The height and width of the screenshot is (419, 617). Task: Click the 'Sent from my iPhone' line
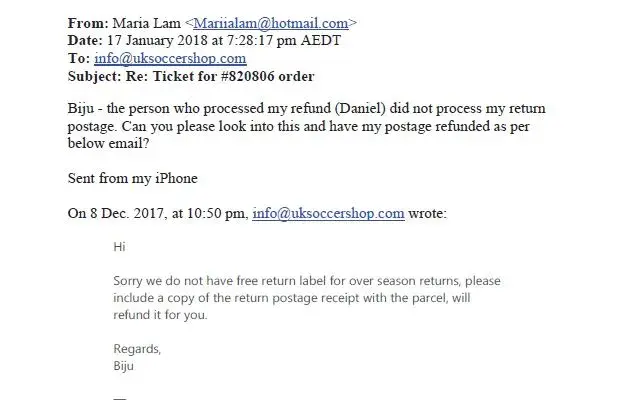click(x=134, y=178)
